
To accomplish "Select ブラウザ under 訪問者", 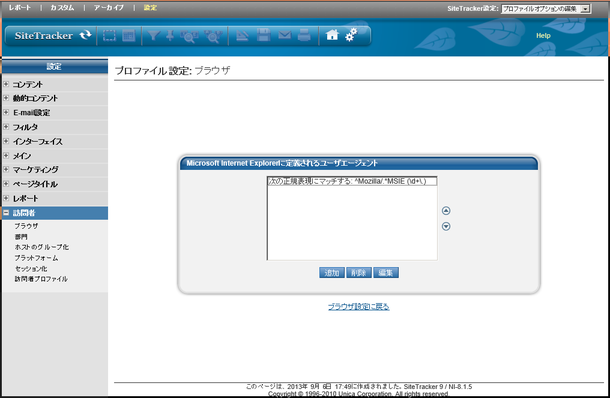I will pos(26,226).
